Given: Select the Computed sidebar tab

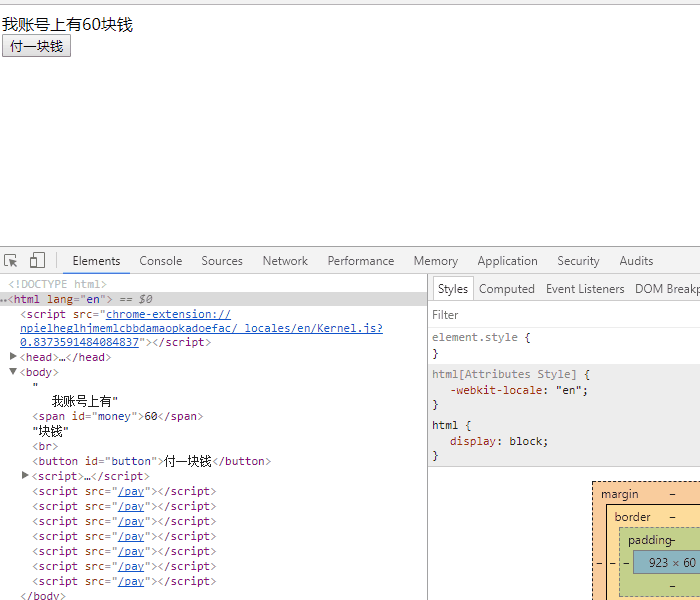Looking at the screenshot, I should pyautogui.click(x=507, y=289).
